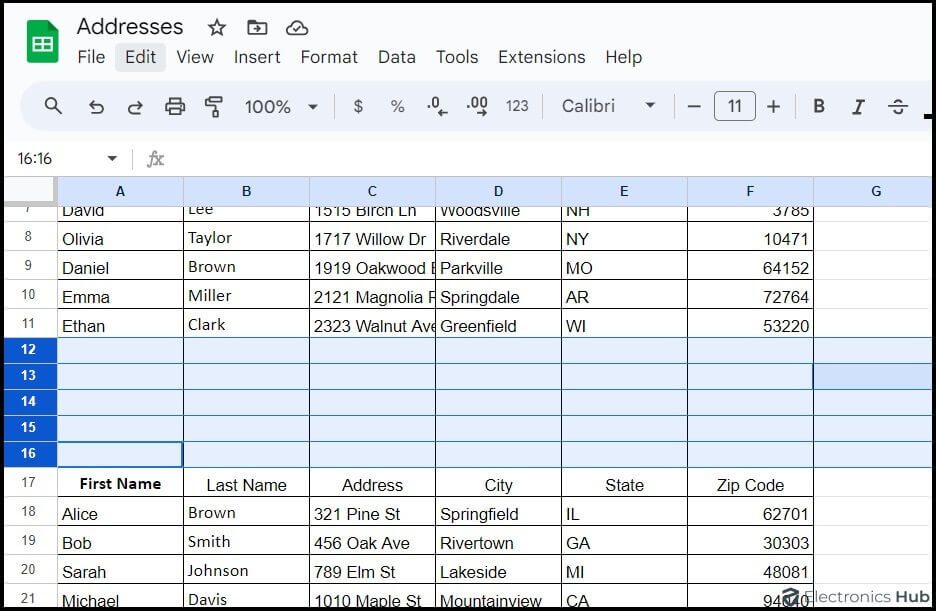Screen dimensions: 936x611
Task: Move the spreadsheet to a folder
Action: coord(258,27)
